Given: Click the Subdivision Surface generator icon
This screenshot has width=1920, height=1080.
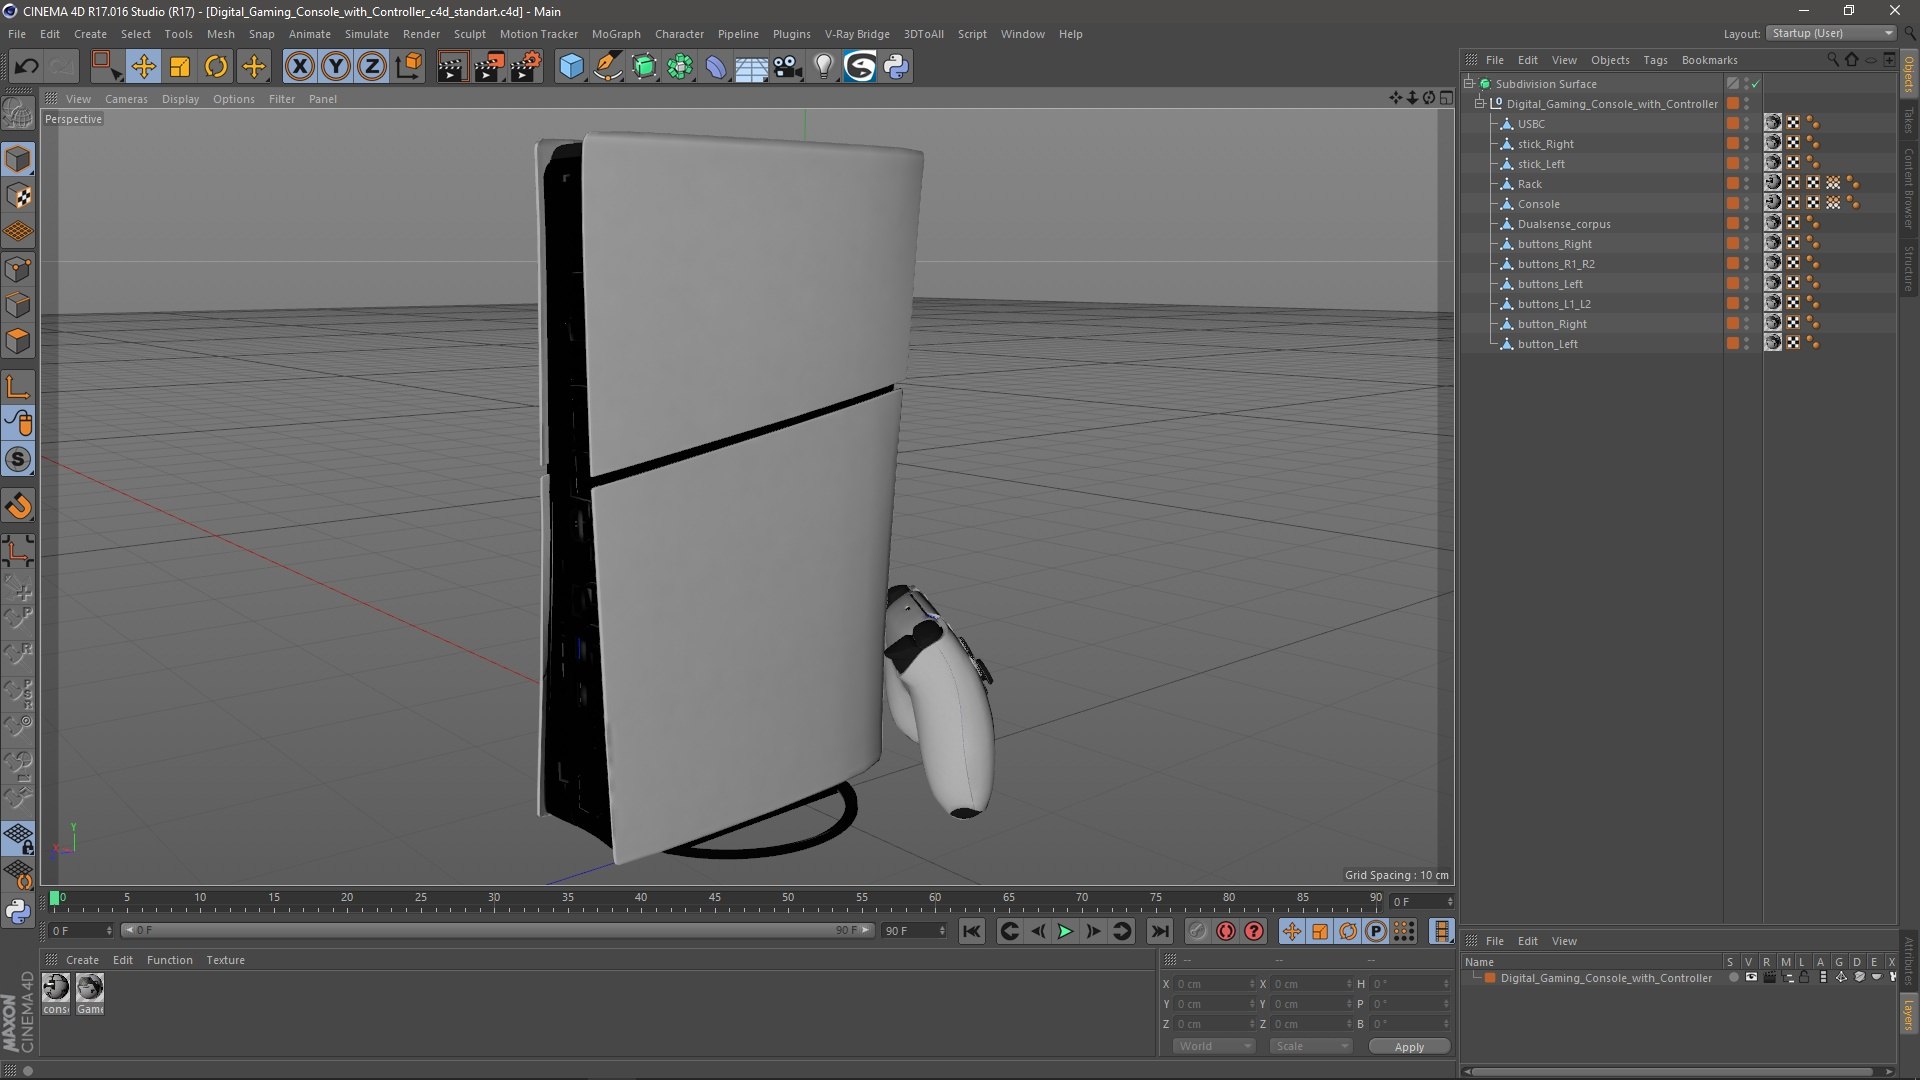Looking at the screenshot, I should pyautogui.click(x=644, y=67).
